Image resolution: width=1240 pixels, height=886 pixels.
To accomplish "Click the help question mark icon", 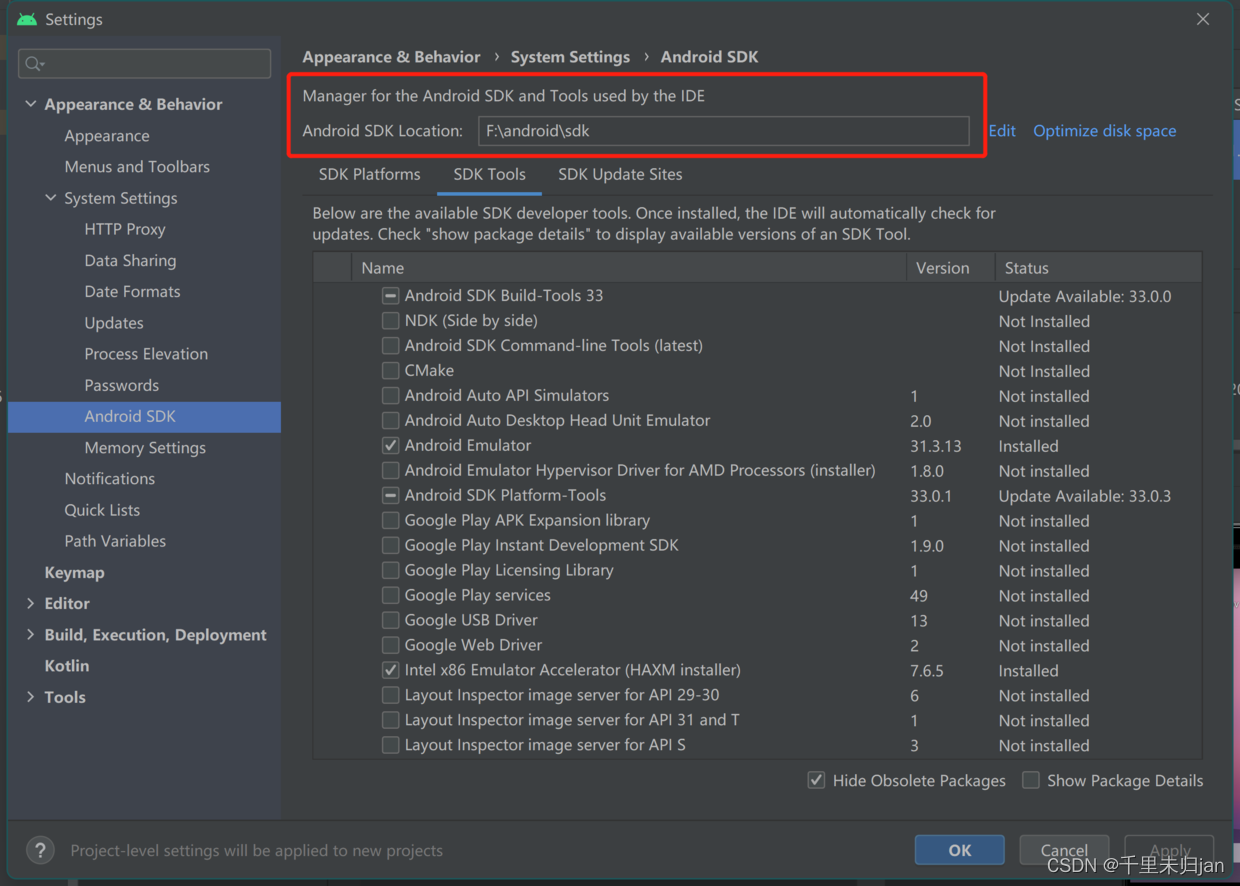I will pos(40,850).
